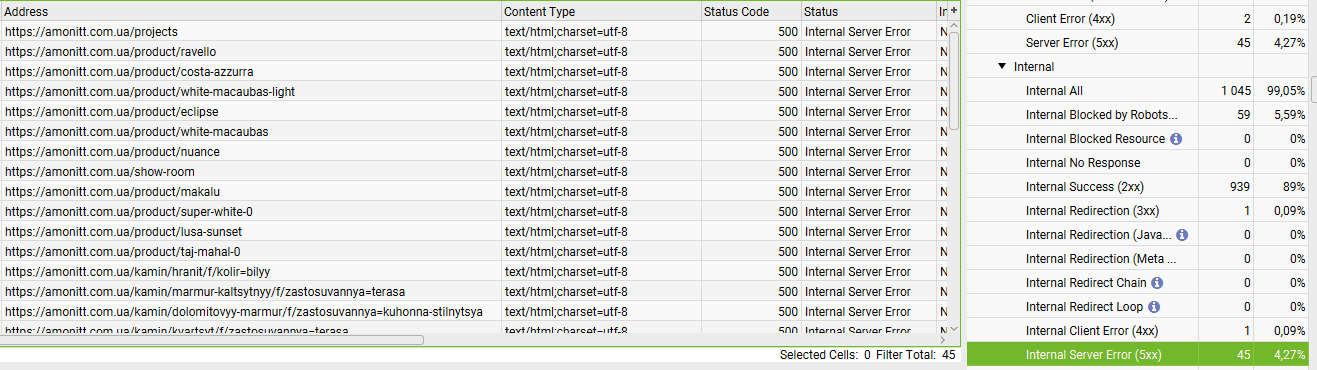Click the plus icon to add columns
The height and width of the screenshot is (370, 1317).
tap(954, 10)
